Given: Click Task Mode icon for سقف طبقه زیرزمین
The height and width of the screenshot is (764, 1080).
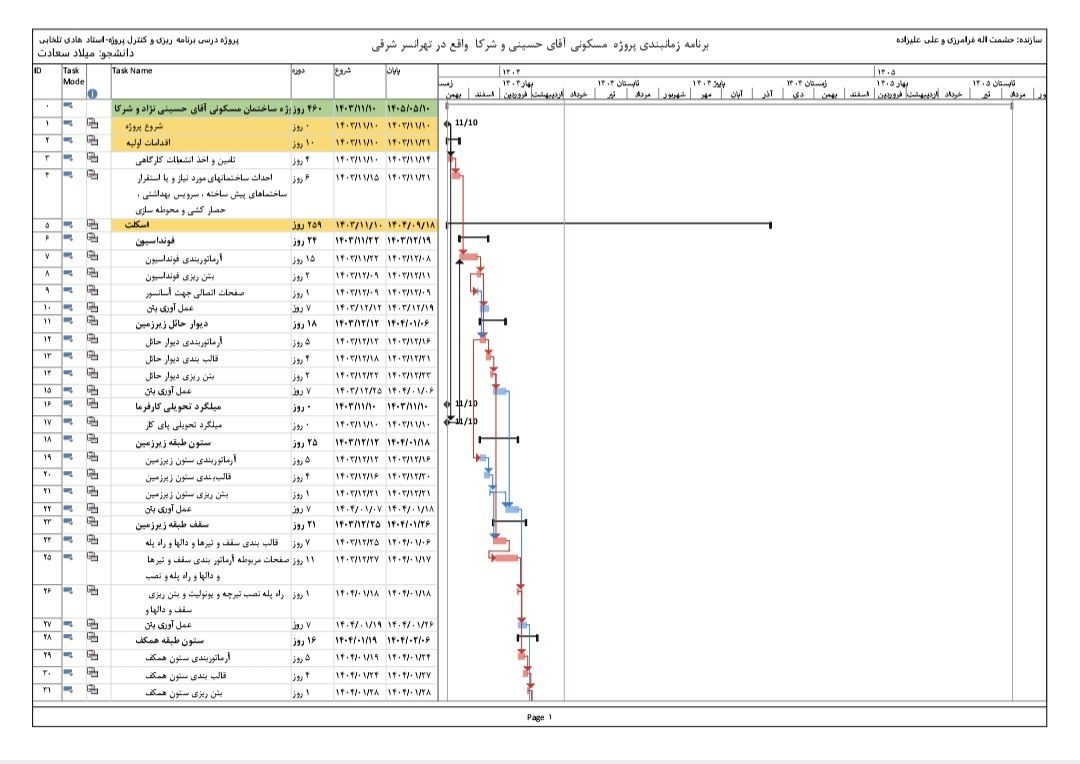Looking at the screenshot, I should click(x=69, y=523).
